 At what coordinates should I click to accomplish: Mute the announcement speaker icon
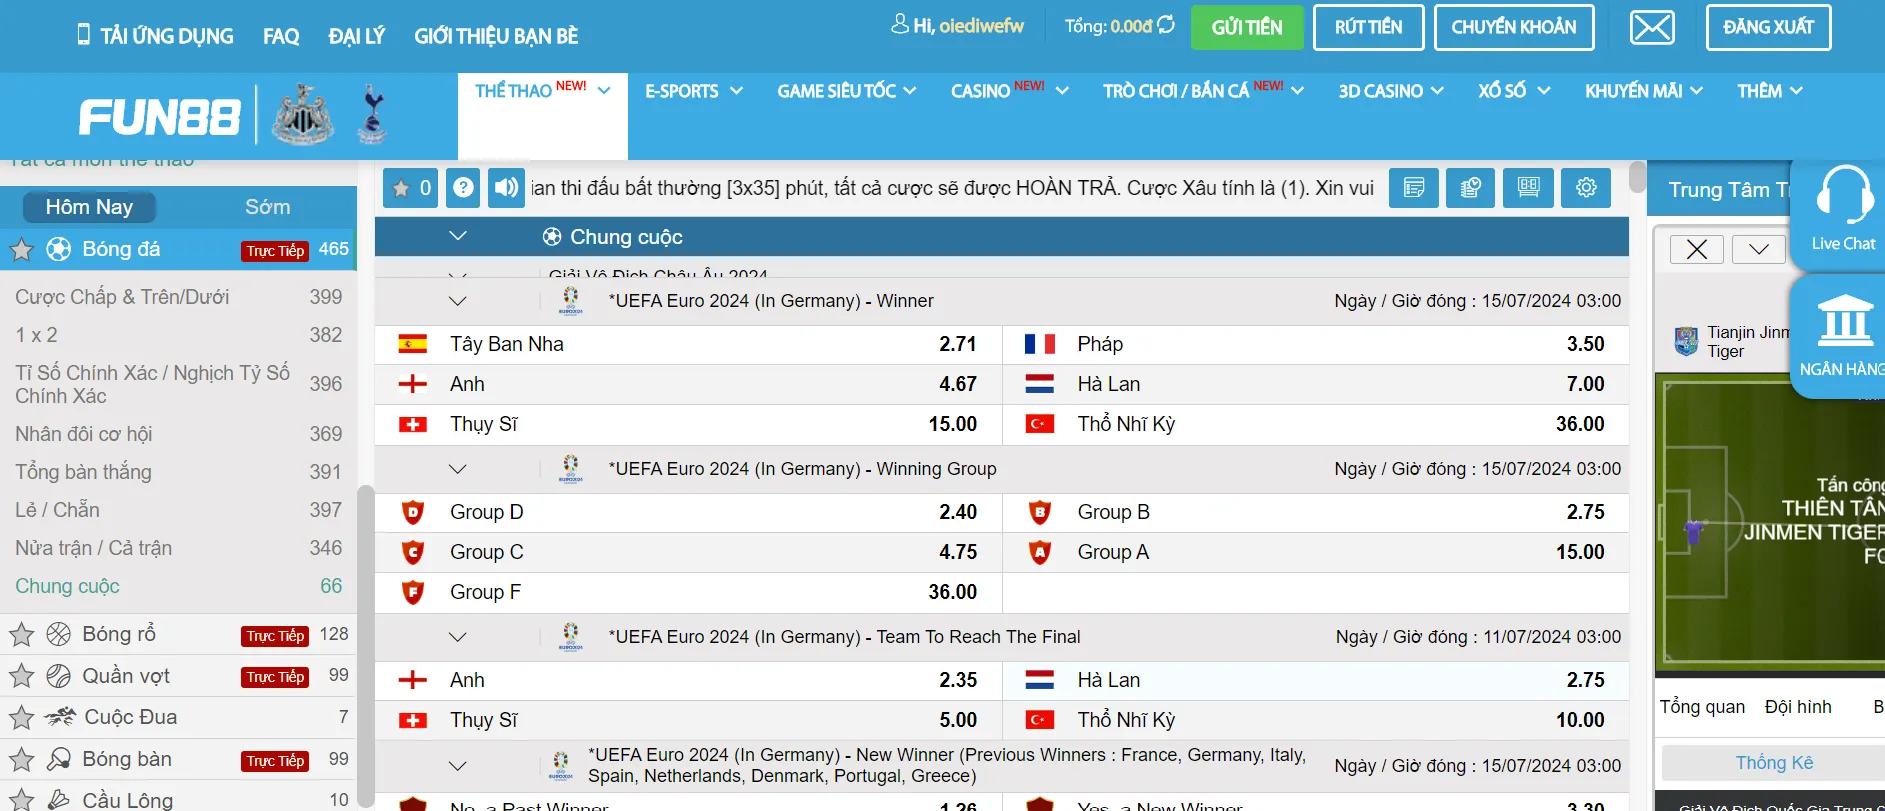(x=507, y=188)
